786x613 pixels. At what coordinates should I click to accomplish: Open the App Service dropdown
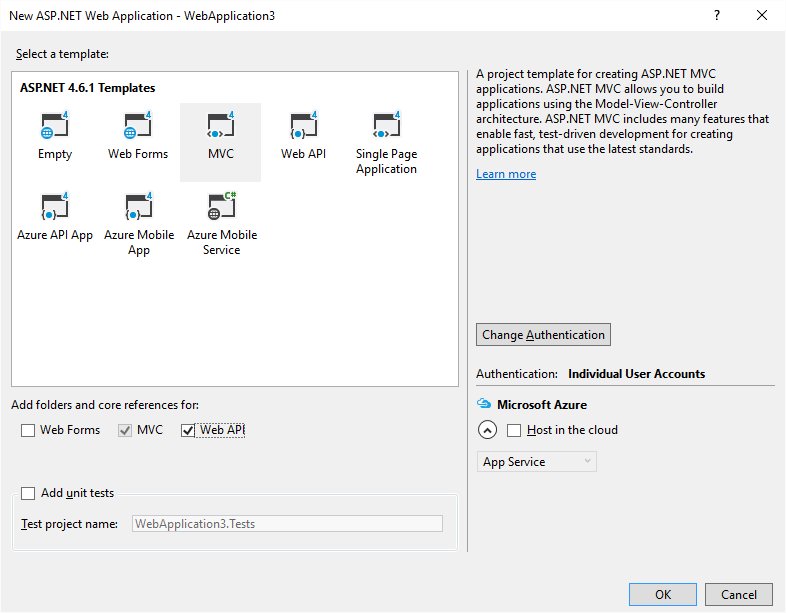click(x=536, y=462)
